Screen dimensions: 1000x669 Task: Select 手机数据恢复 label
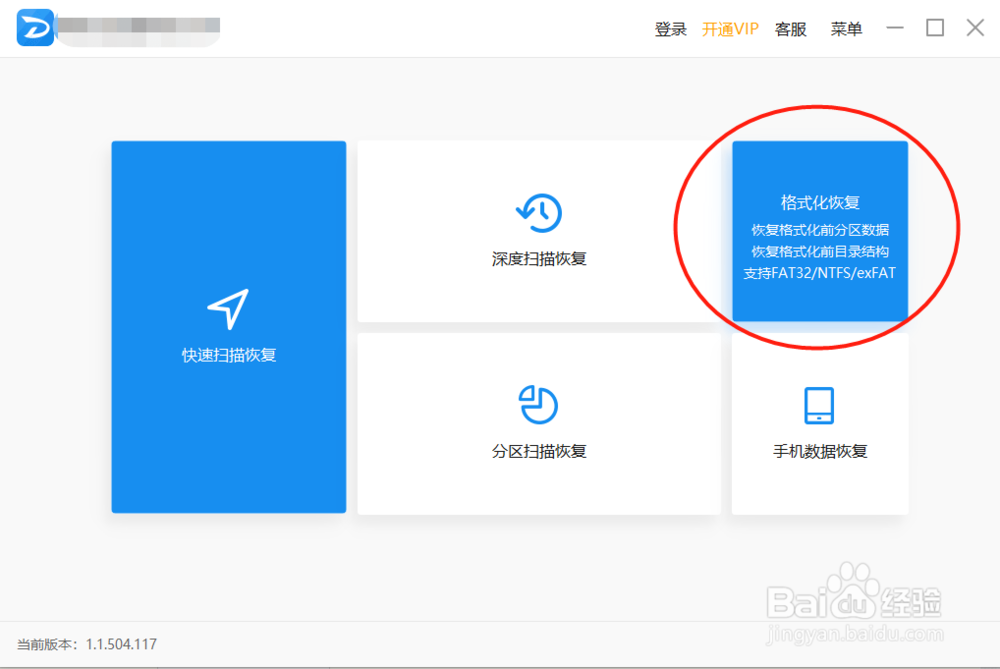pos(820,452)
